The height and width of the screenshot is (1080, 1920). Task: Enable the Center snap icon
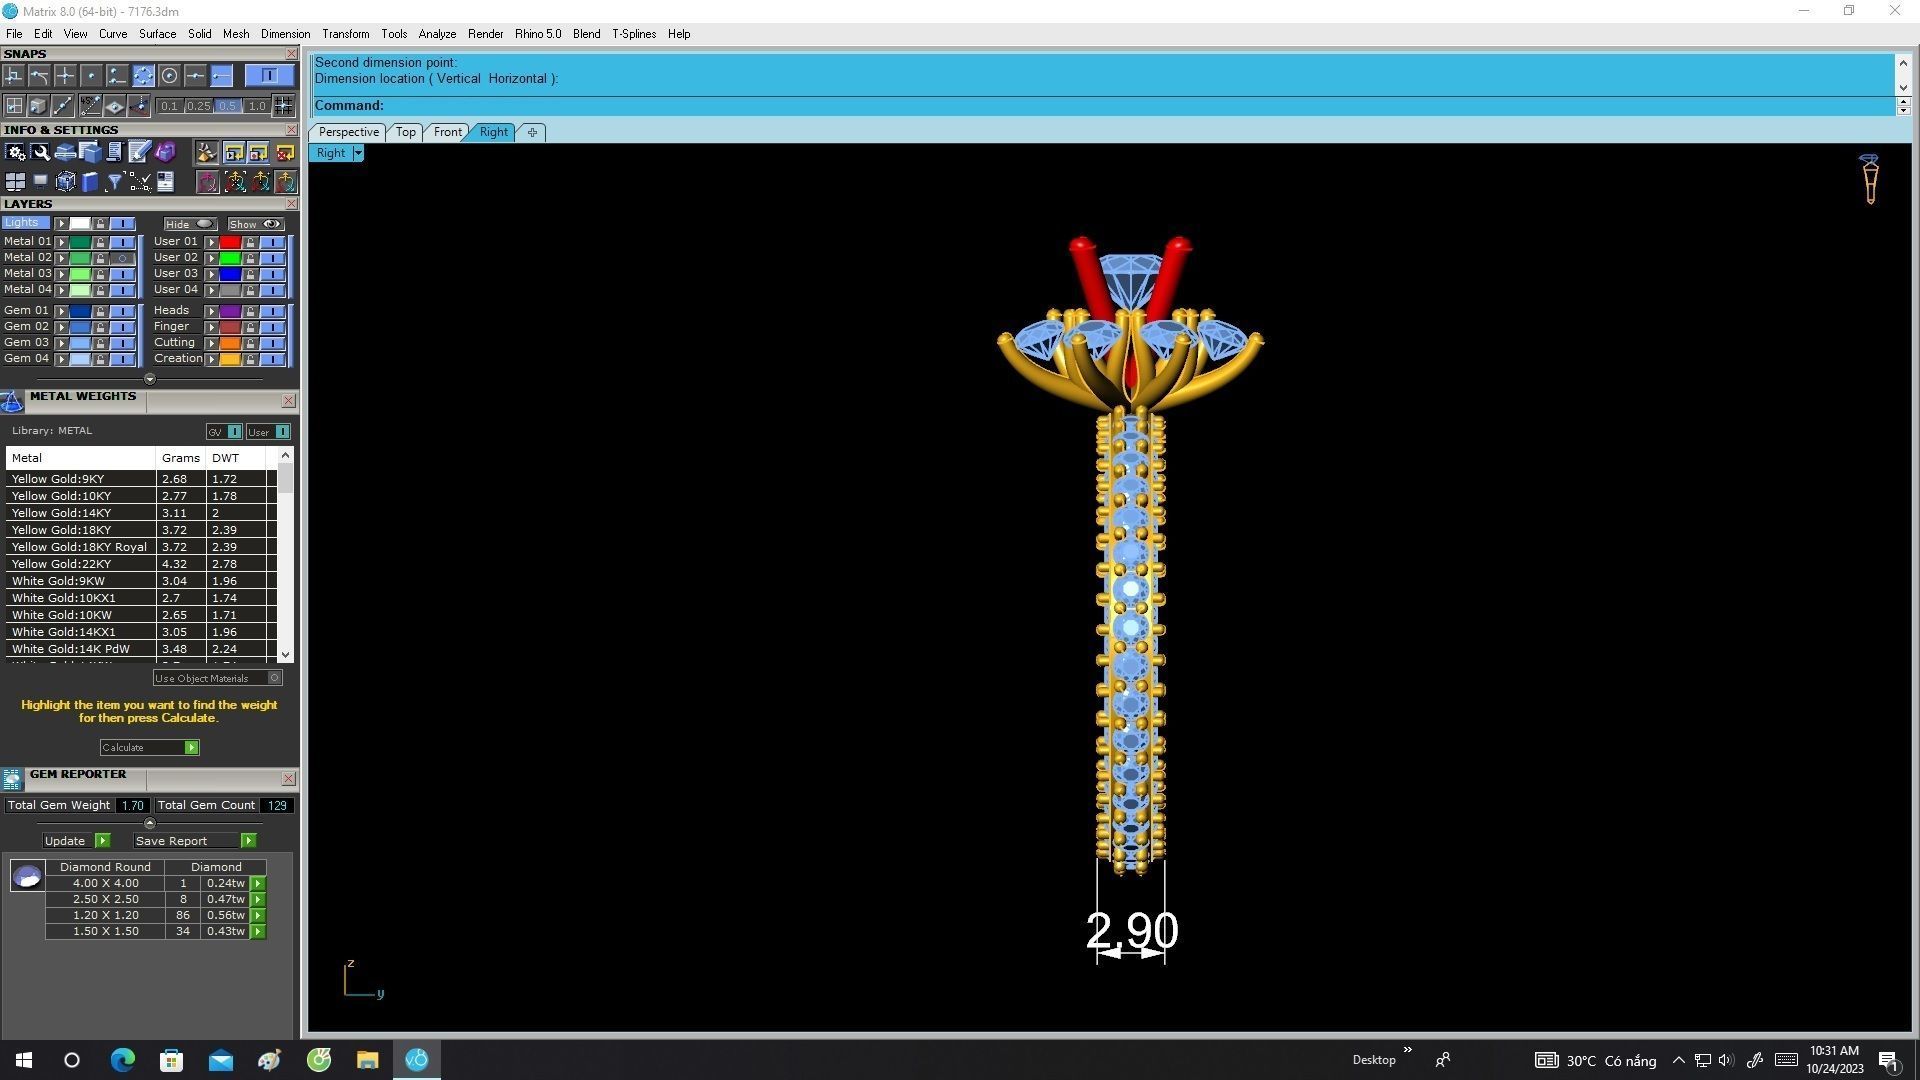[x=169, y=76]
